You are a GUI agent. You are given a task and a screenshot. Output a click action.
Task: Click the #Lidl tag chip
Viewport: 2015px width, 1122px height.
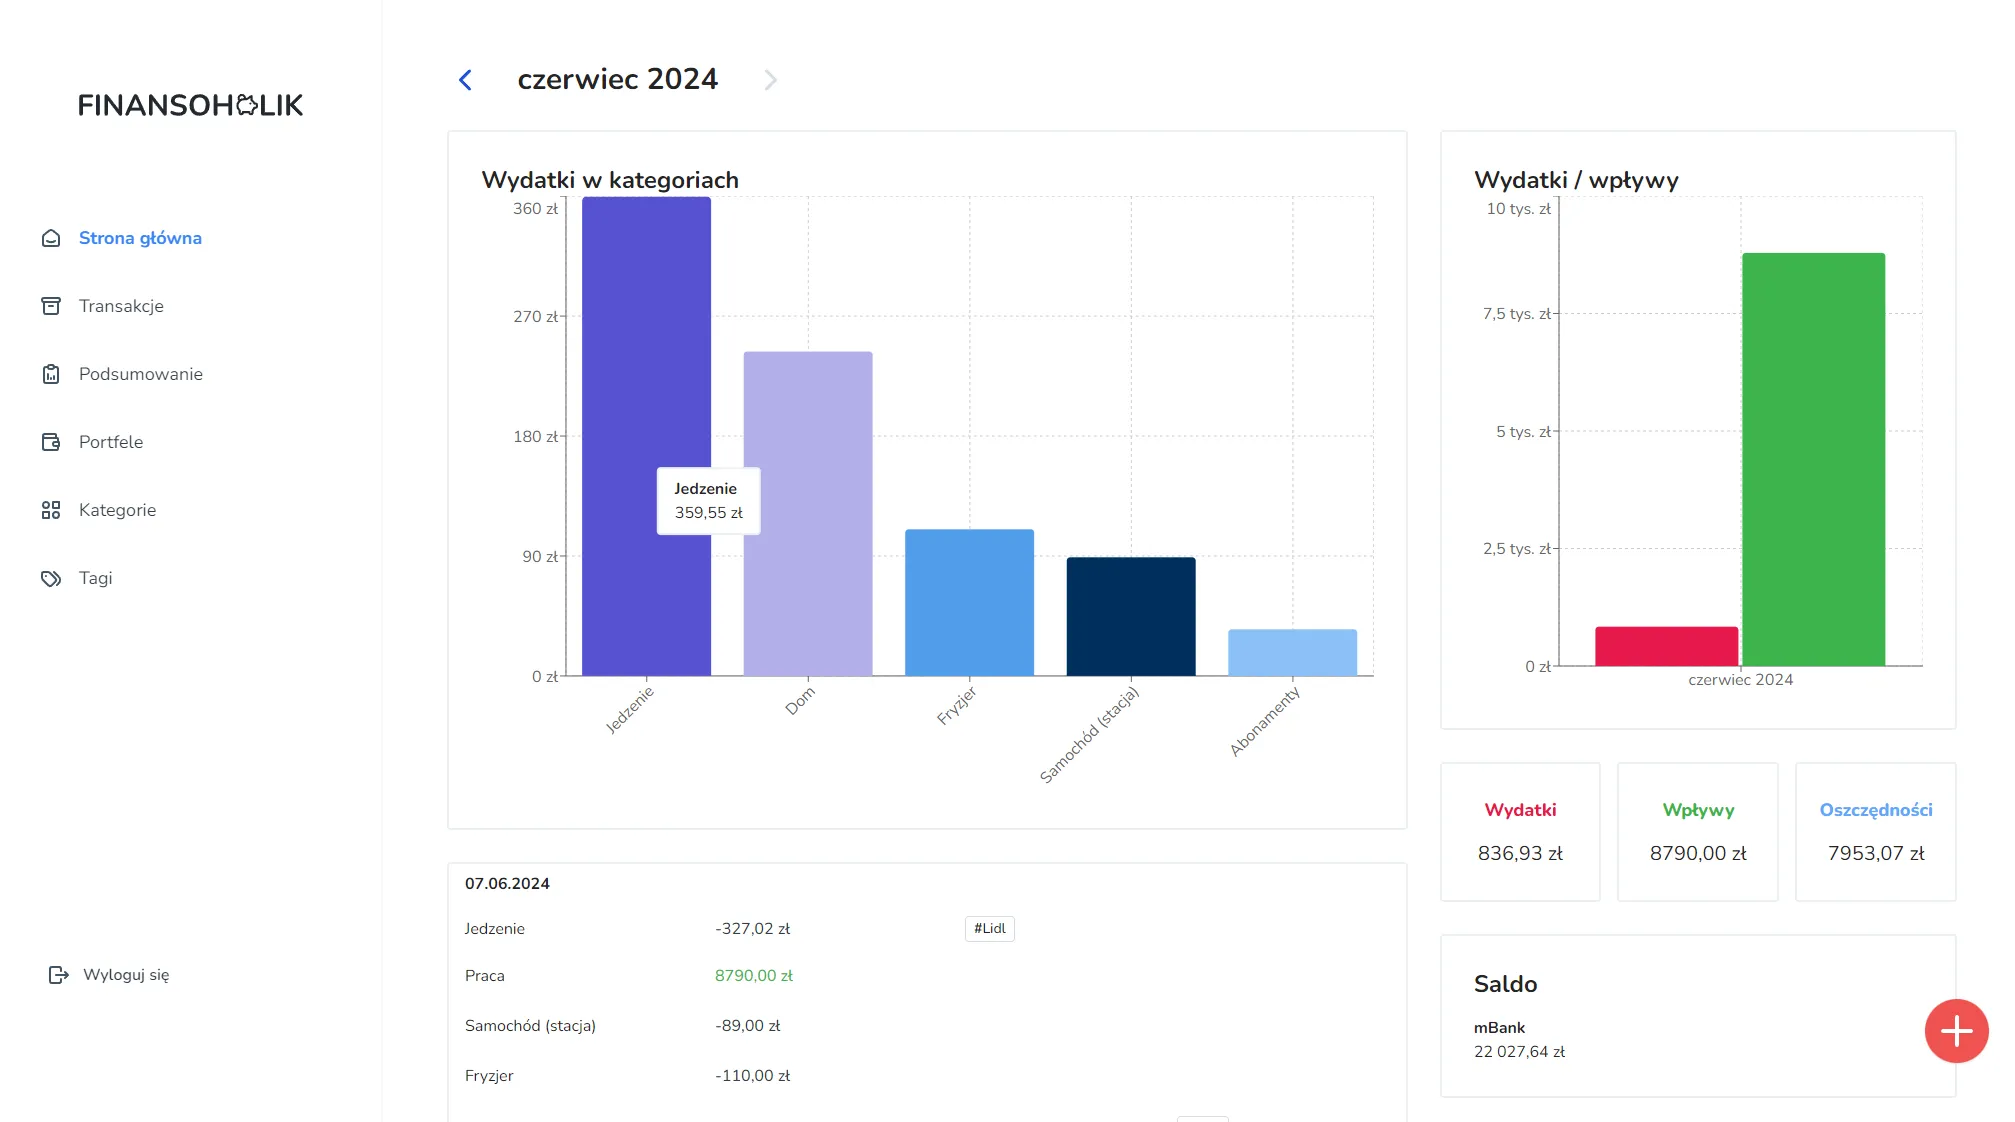click(x=990, y=928)
